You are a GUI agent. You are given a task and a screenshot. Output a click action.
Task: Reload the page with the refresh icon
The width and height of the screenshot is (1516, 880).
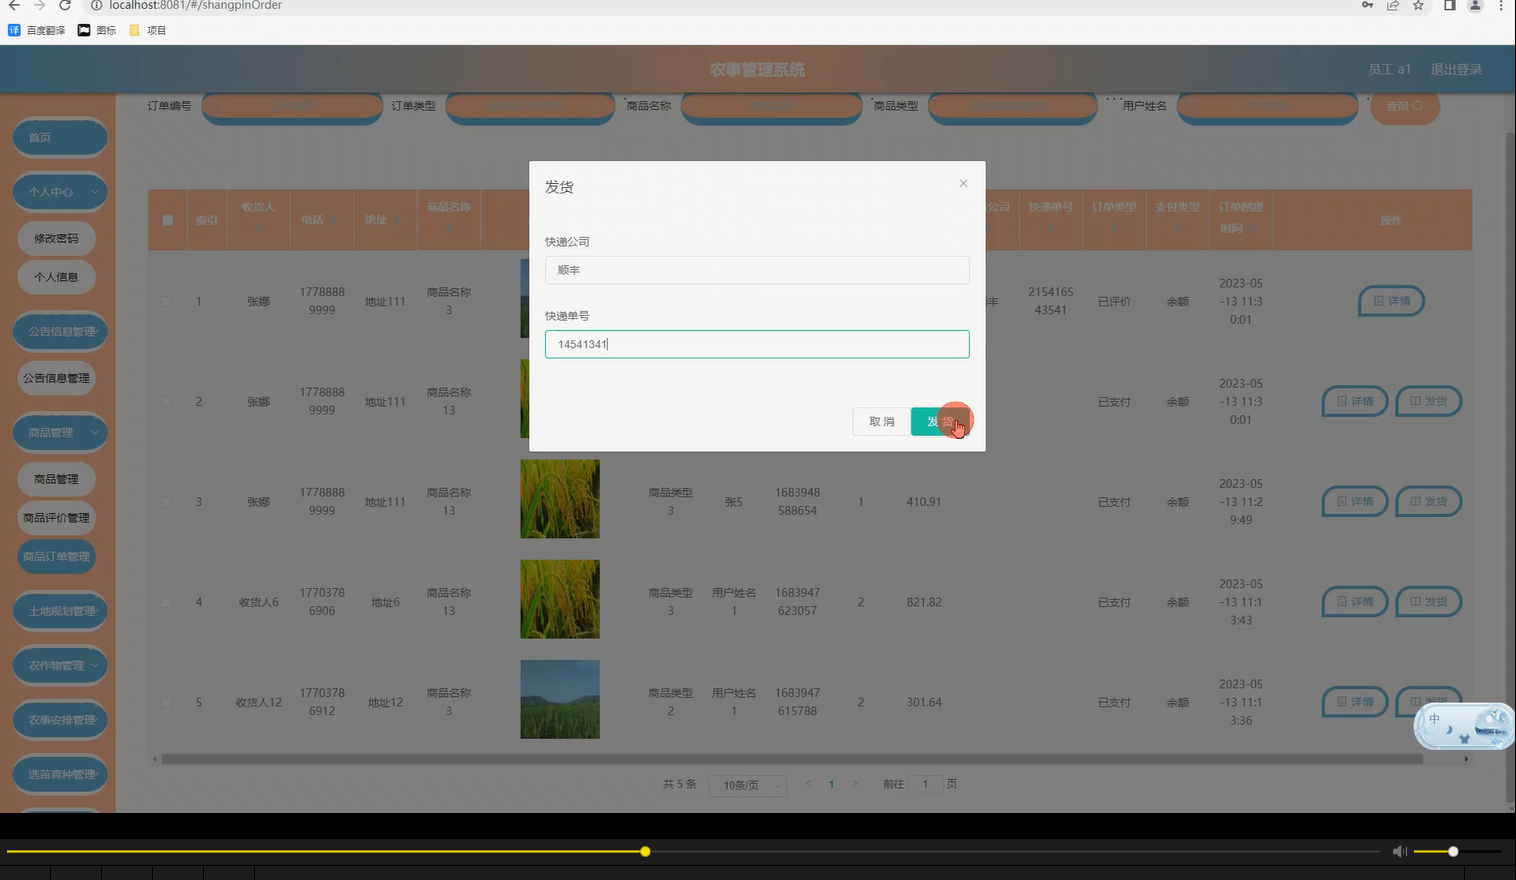click(65, 5)
